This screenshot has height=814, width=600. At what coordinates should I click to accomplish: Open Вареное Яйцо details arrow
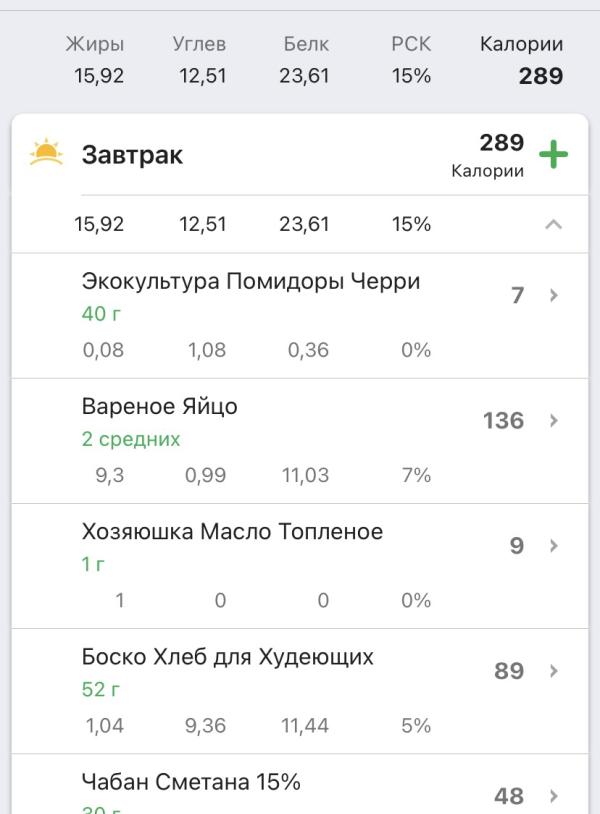pos(553,421)
